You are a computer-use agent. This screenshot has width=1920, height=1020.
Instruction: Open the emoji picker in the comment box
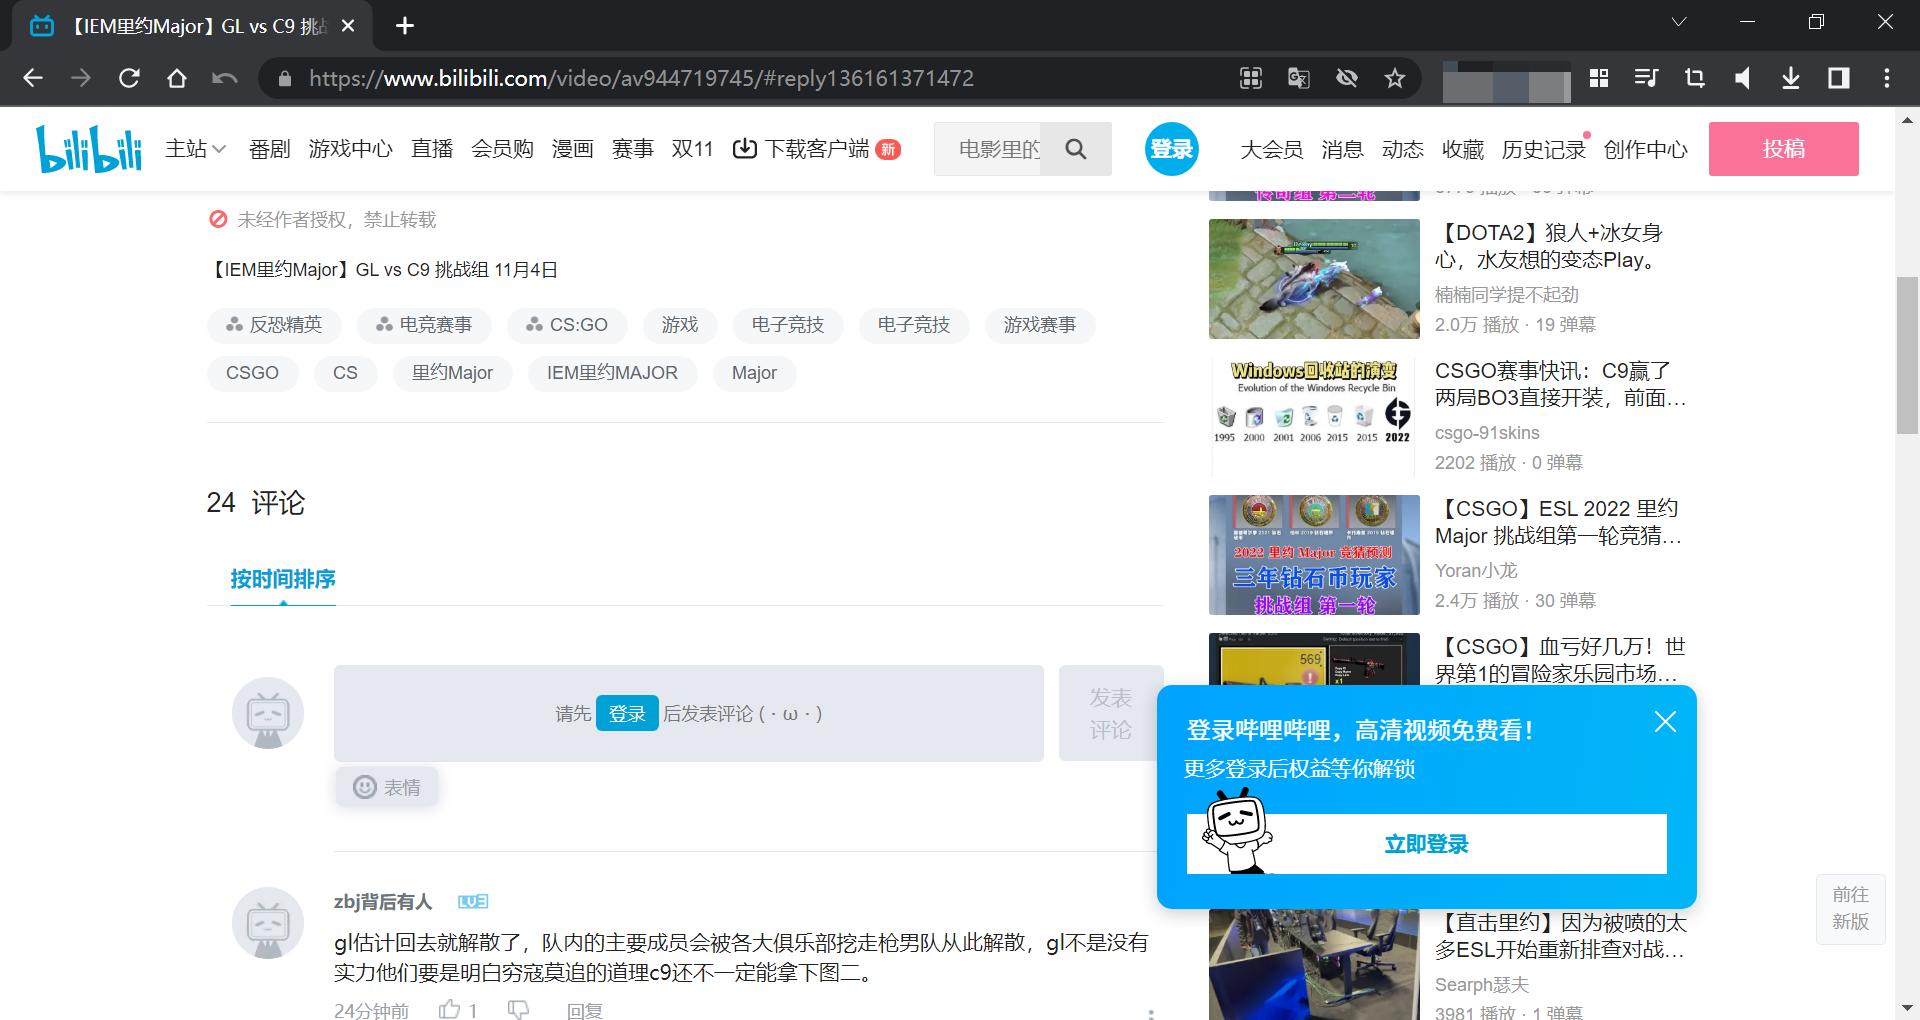pyautogui.click(x=386, y=787)
